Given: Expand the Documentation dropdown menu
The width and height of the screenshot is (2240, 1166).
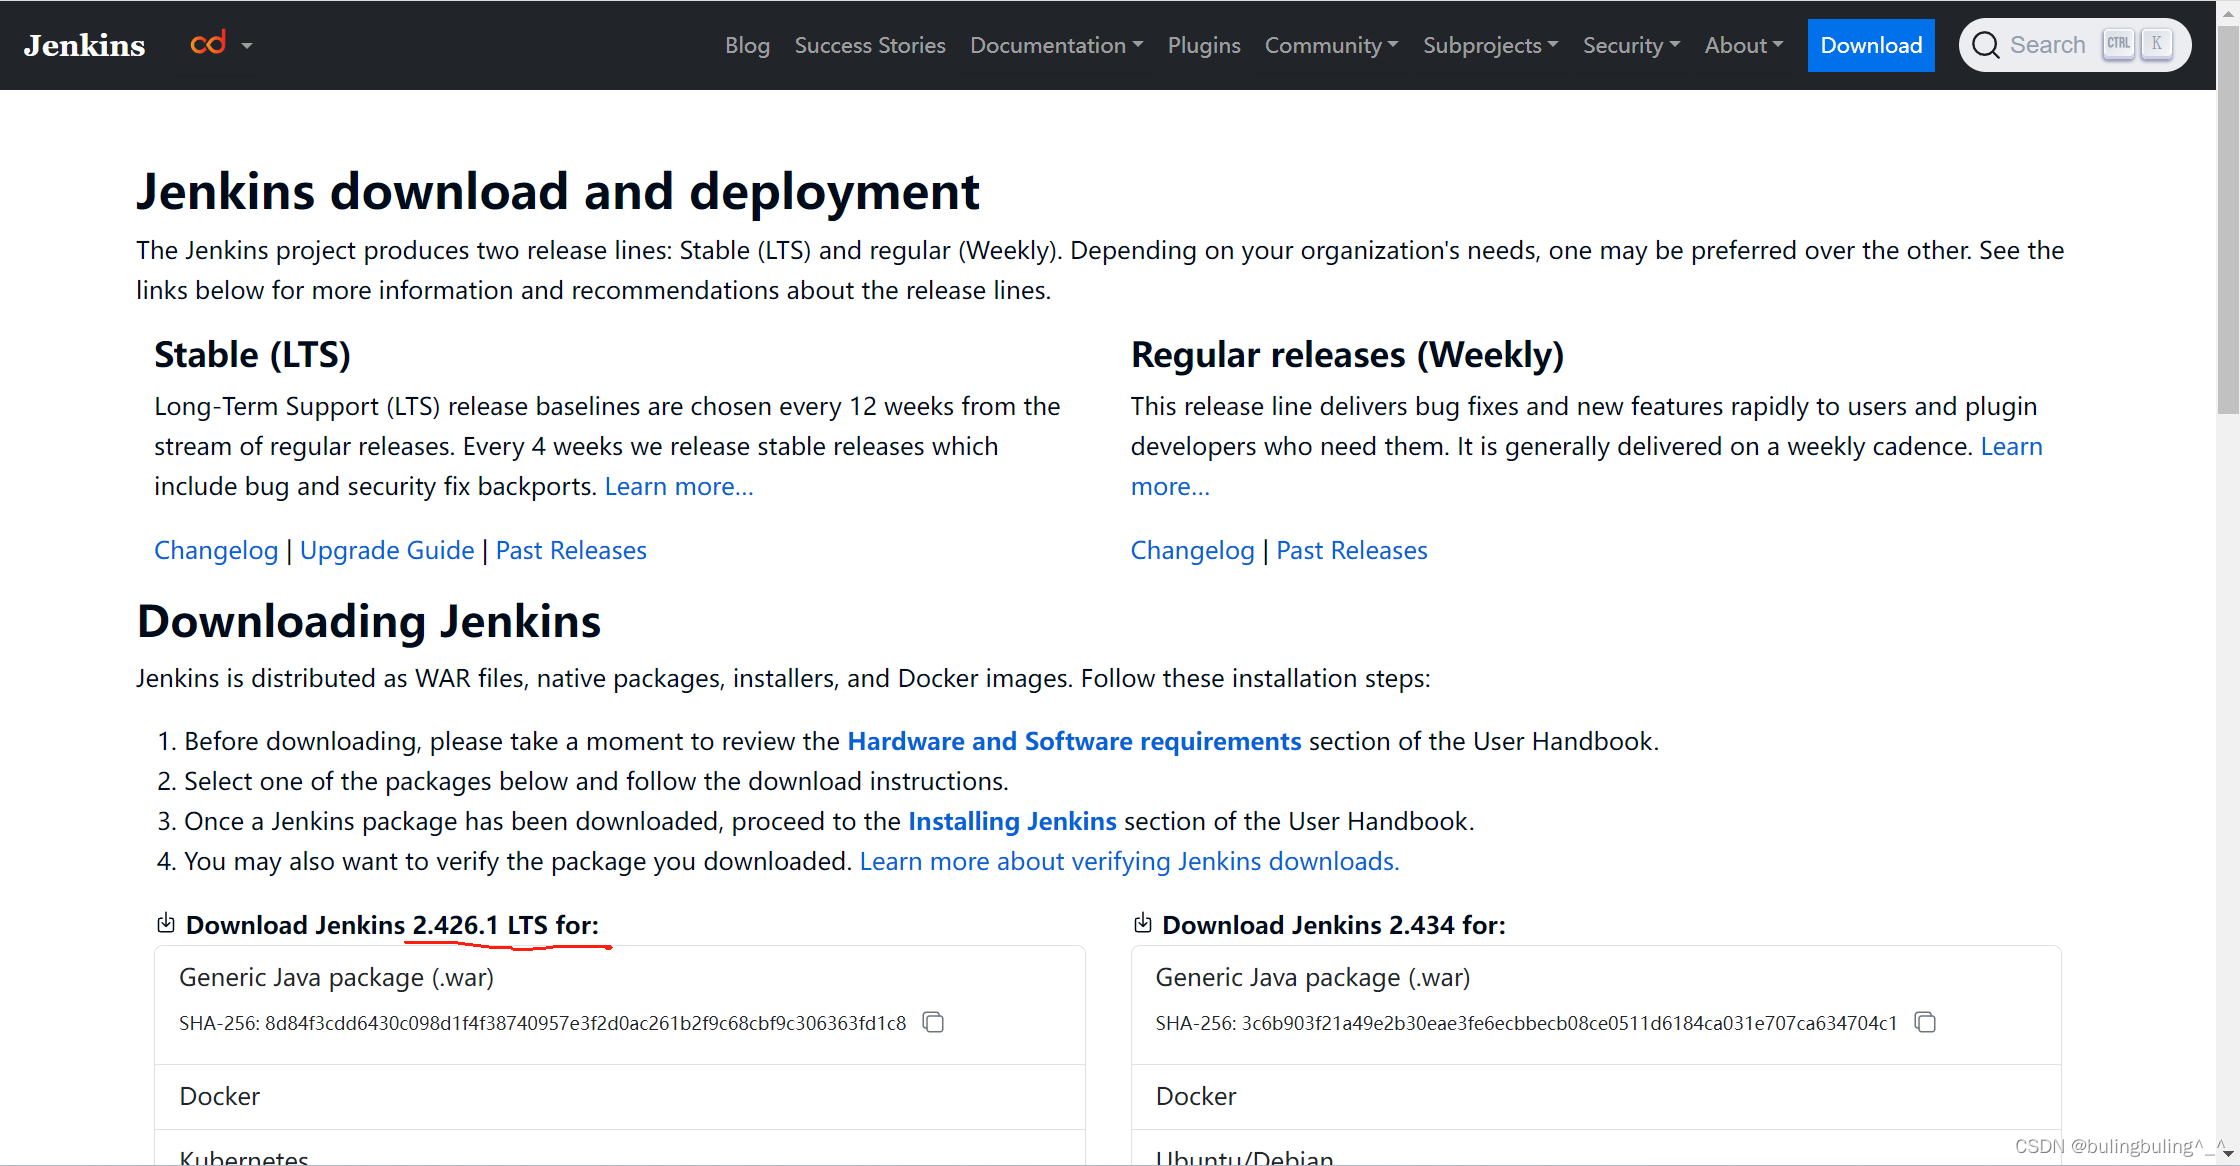Looking at the screenshot, I should click(1056, 44).
